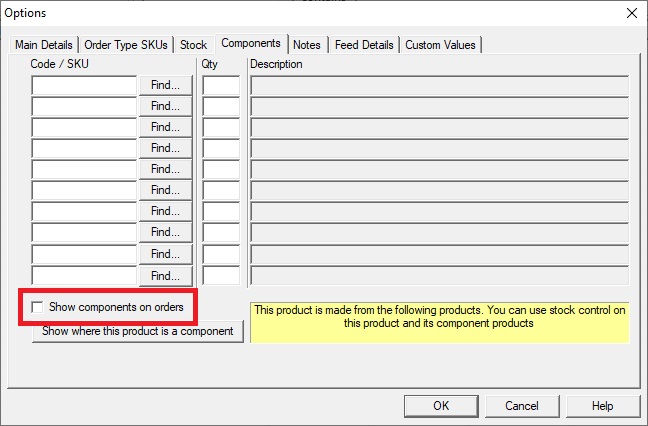Click the Cancel button
The image size is (648, 426).
click(522, 406)
